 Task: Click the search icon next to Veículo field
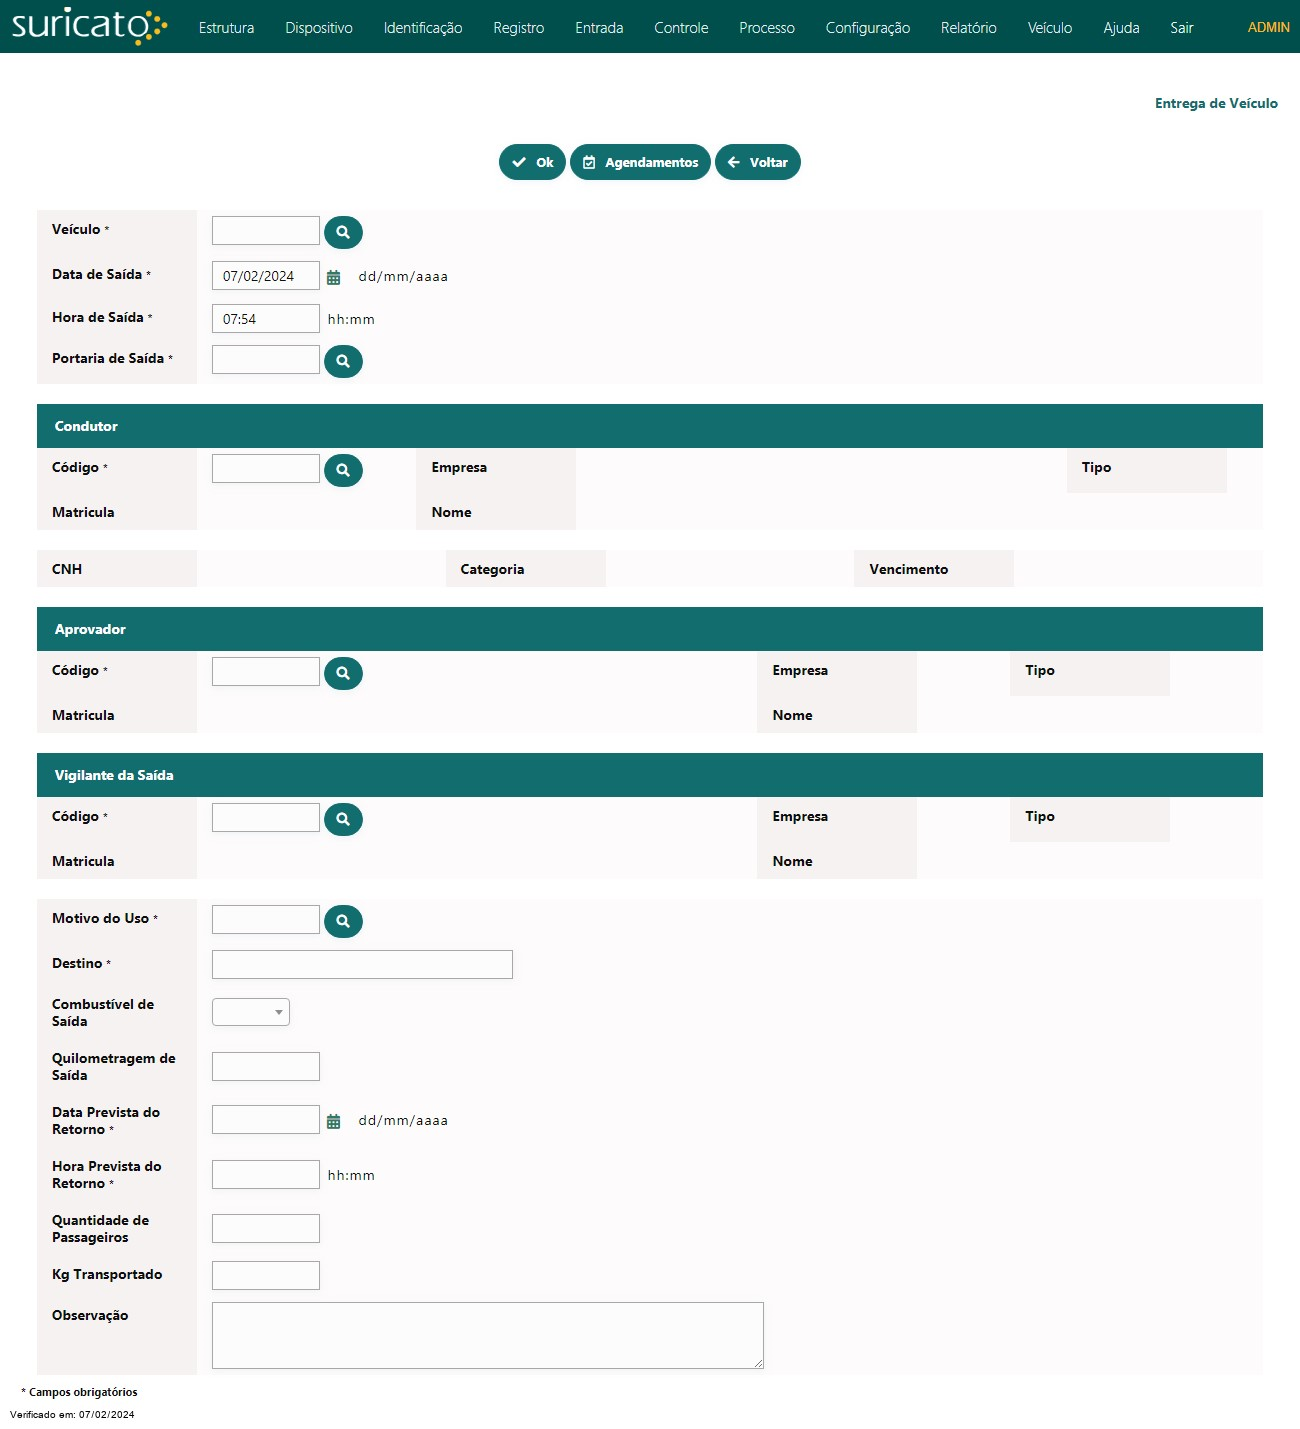343,232
